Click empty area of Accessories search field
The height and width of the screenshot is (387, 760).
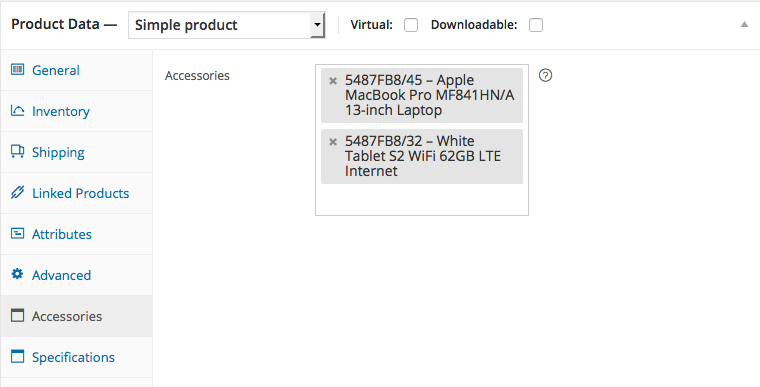[x=422, y=200]
